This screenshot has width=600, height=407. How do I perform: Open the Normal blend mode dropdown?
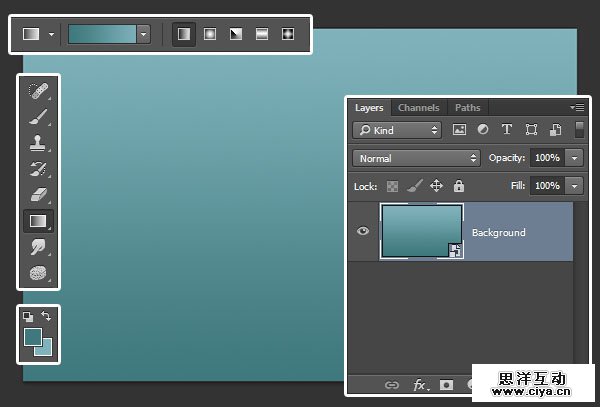click(x=417, y=158)
